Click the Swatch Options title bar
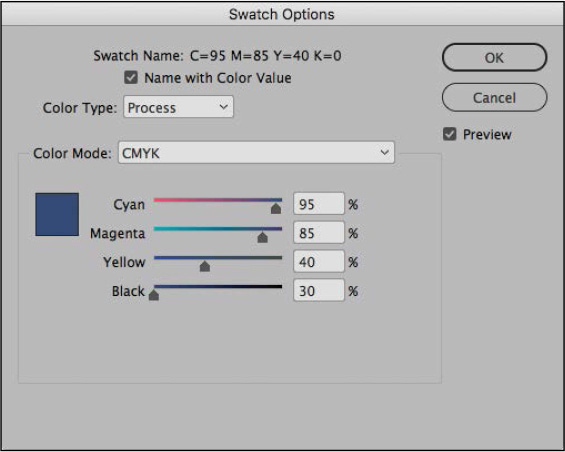The image size is (565, 452). coord(282,14)
